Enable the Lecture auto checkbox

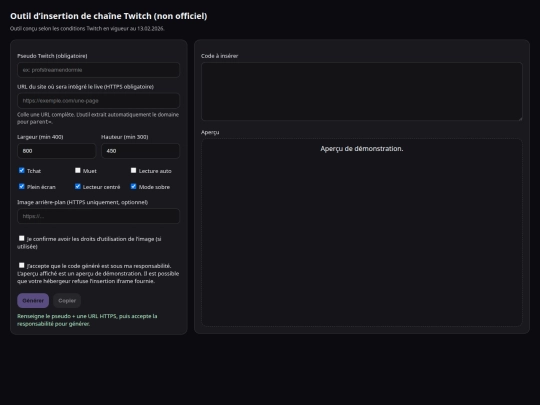[x=134, y=170]
